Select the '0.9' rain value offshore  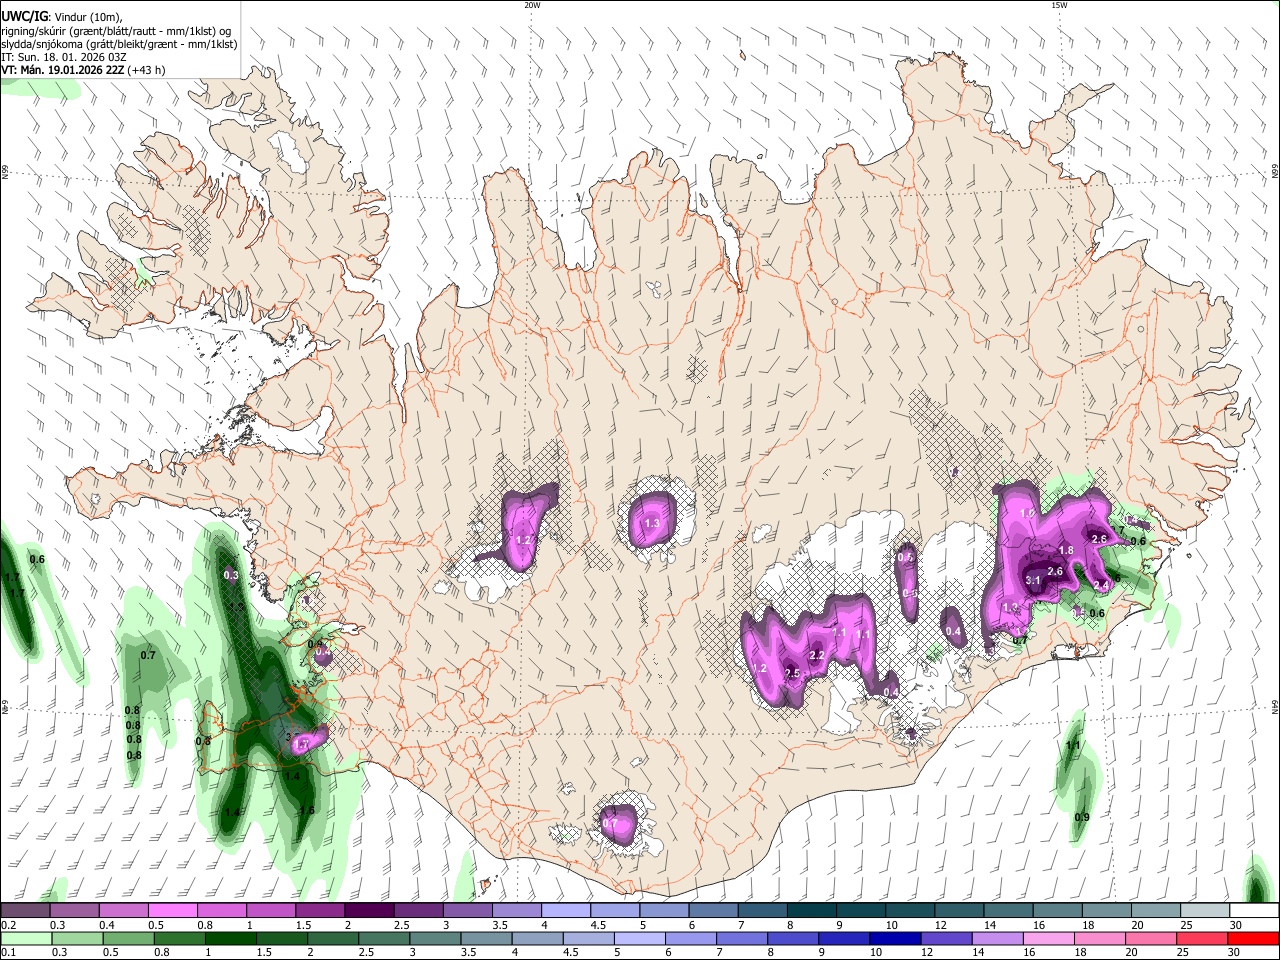tap(1081, 817)
